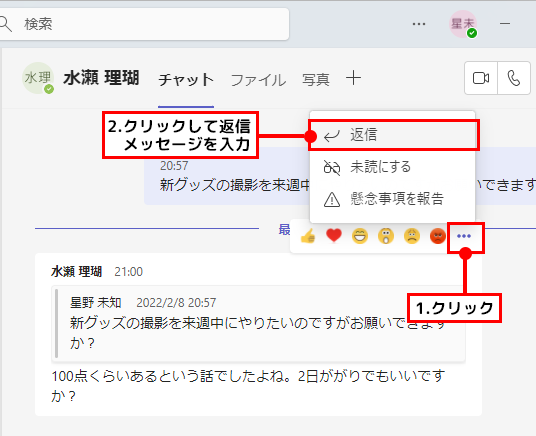React with the laughing face emoji
Viewport: 536px width, 436px height.
click(360, 236)
